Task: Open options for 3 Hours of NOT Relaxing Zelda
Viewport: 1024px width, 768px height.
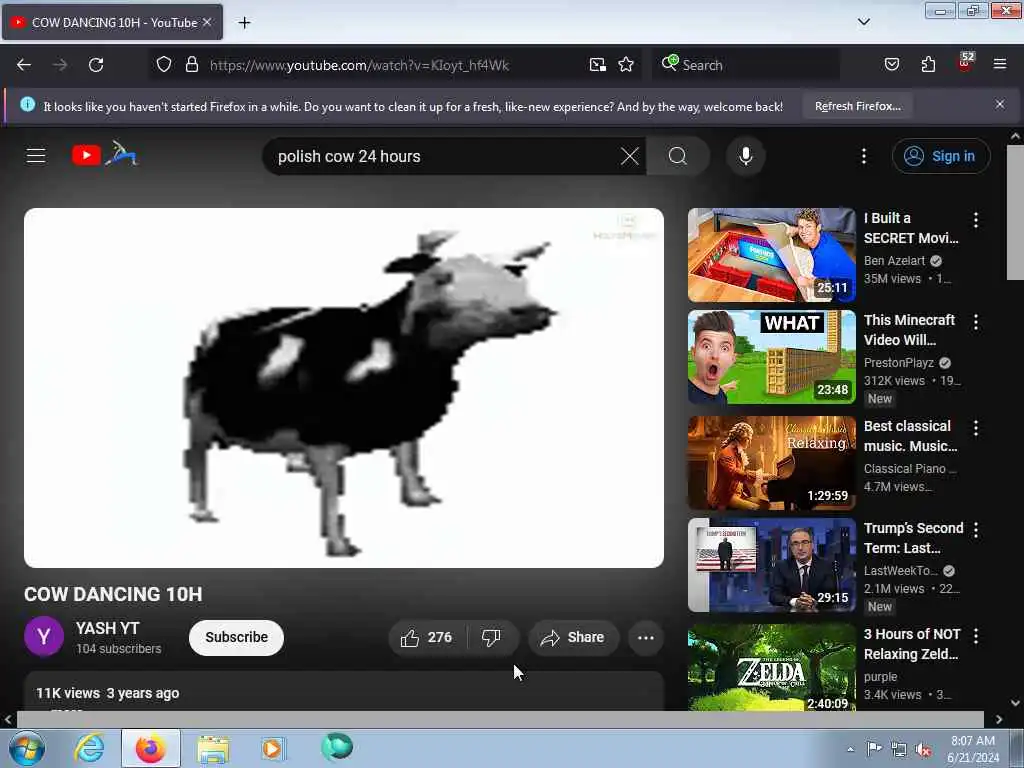Action: click(x=976, y=635)
